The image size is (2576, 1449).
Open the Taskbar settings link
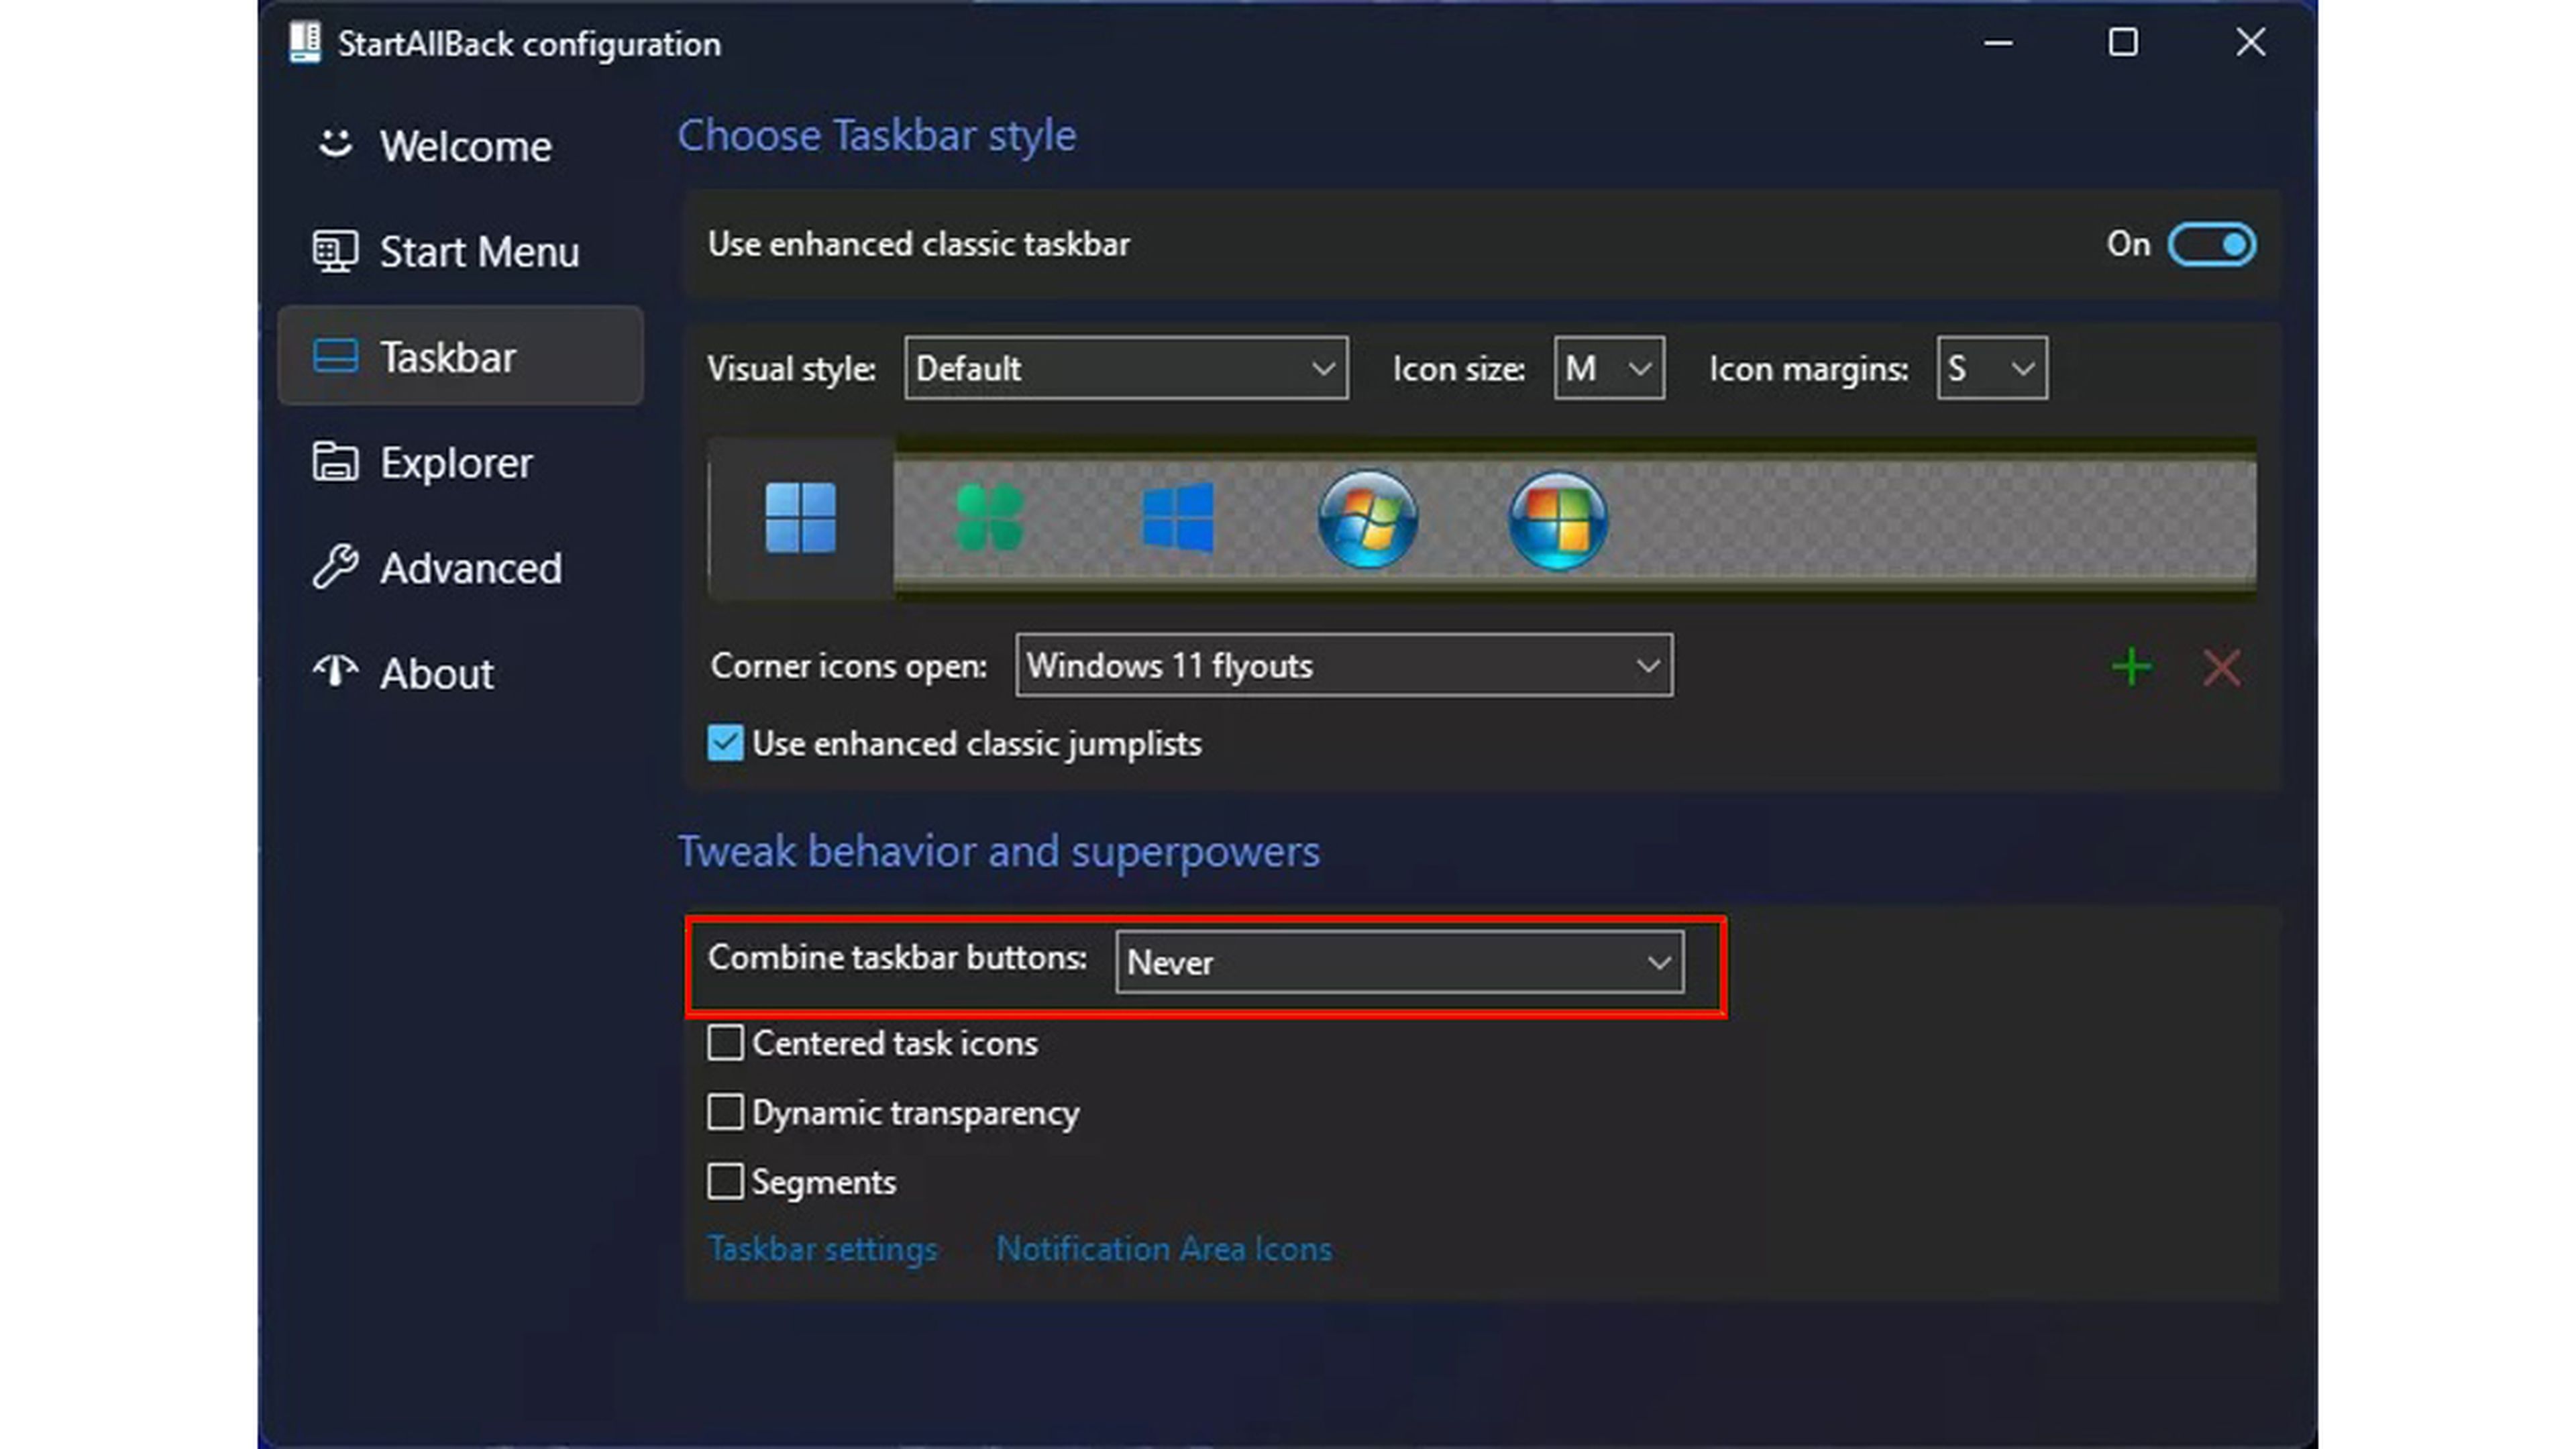pyautogui.click(x=822, y=1249)
